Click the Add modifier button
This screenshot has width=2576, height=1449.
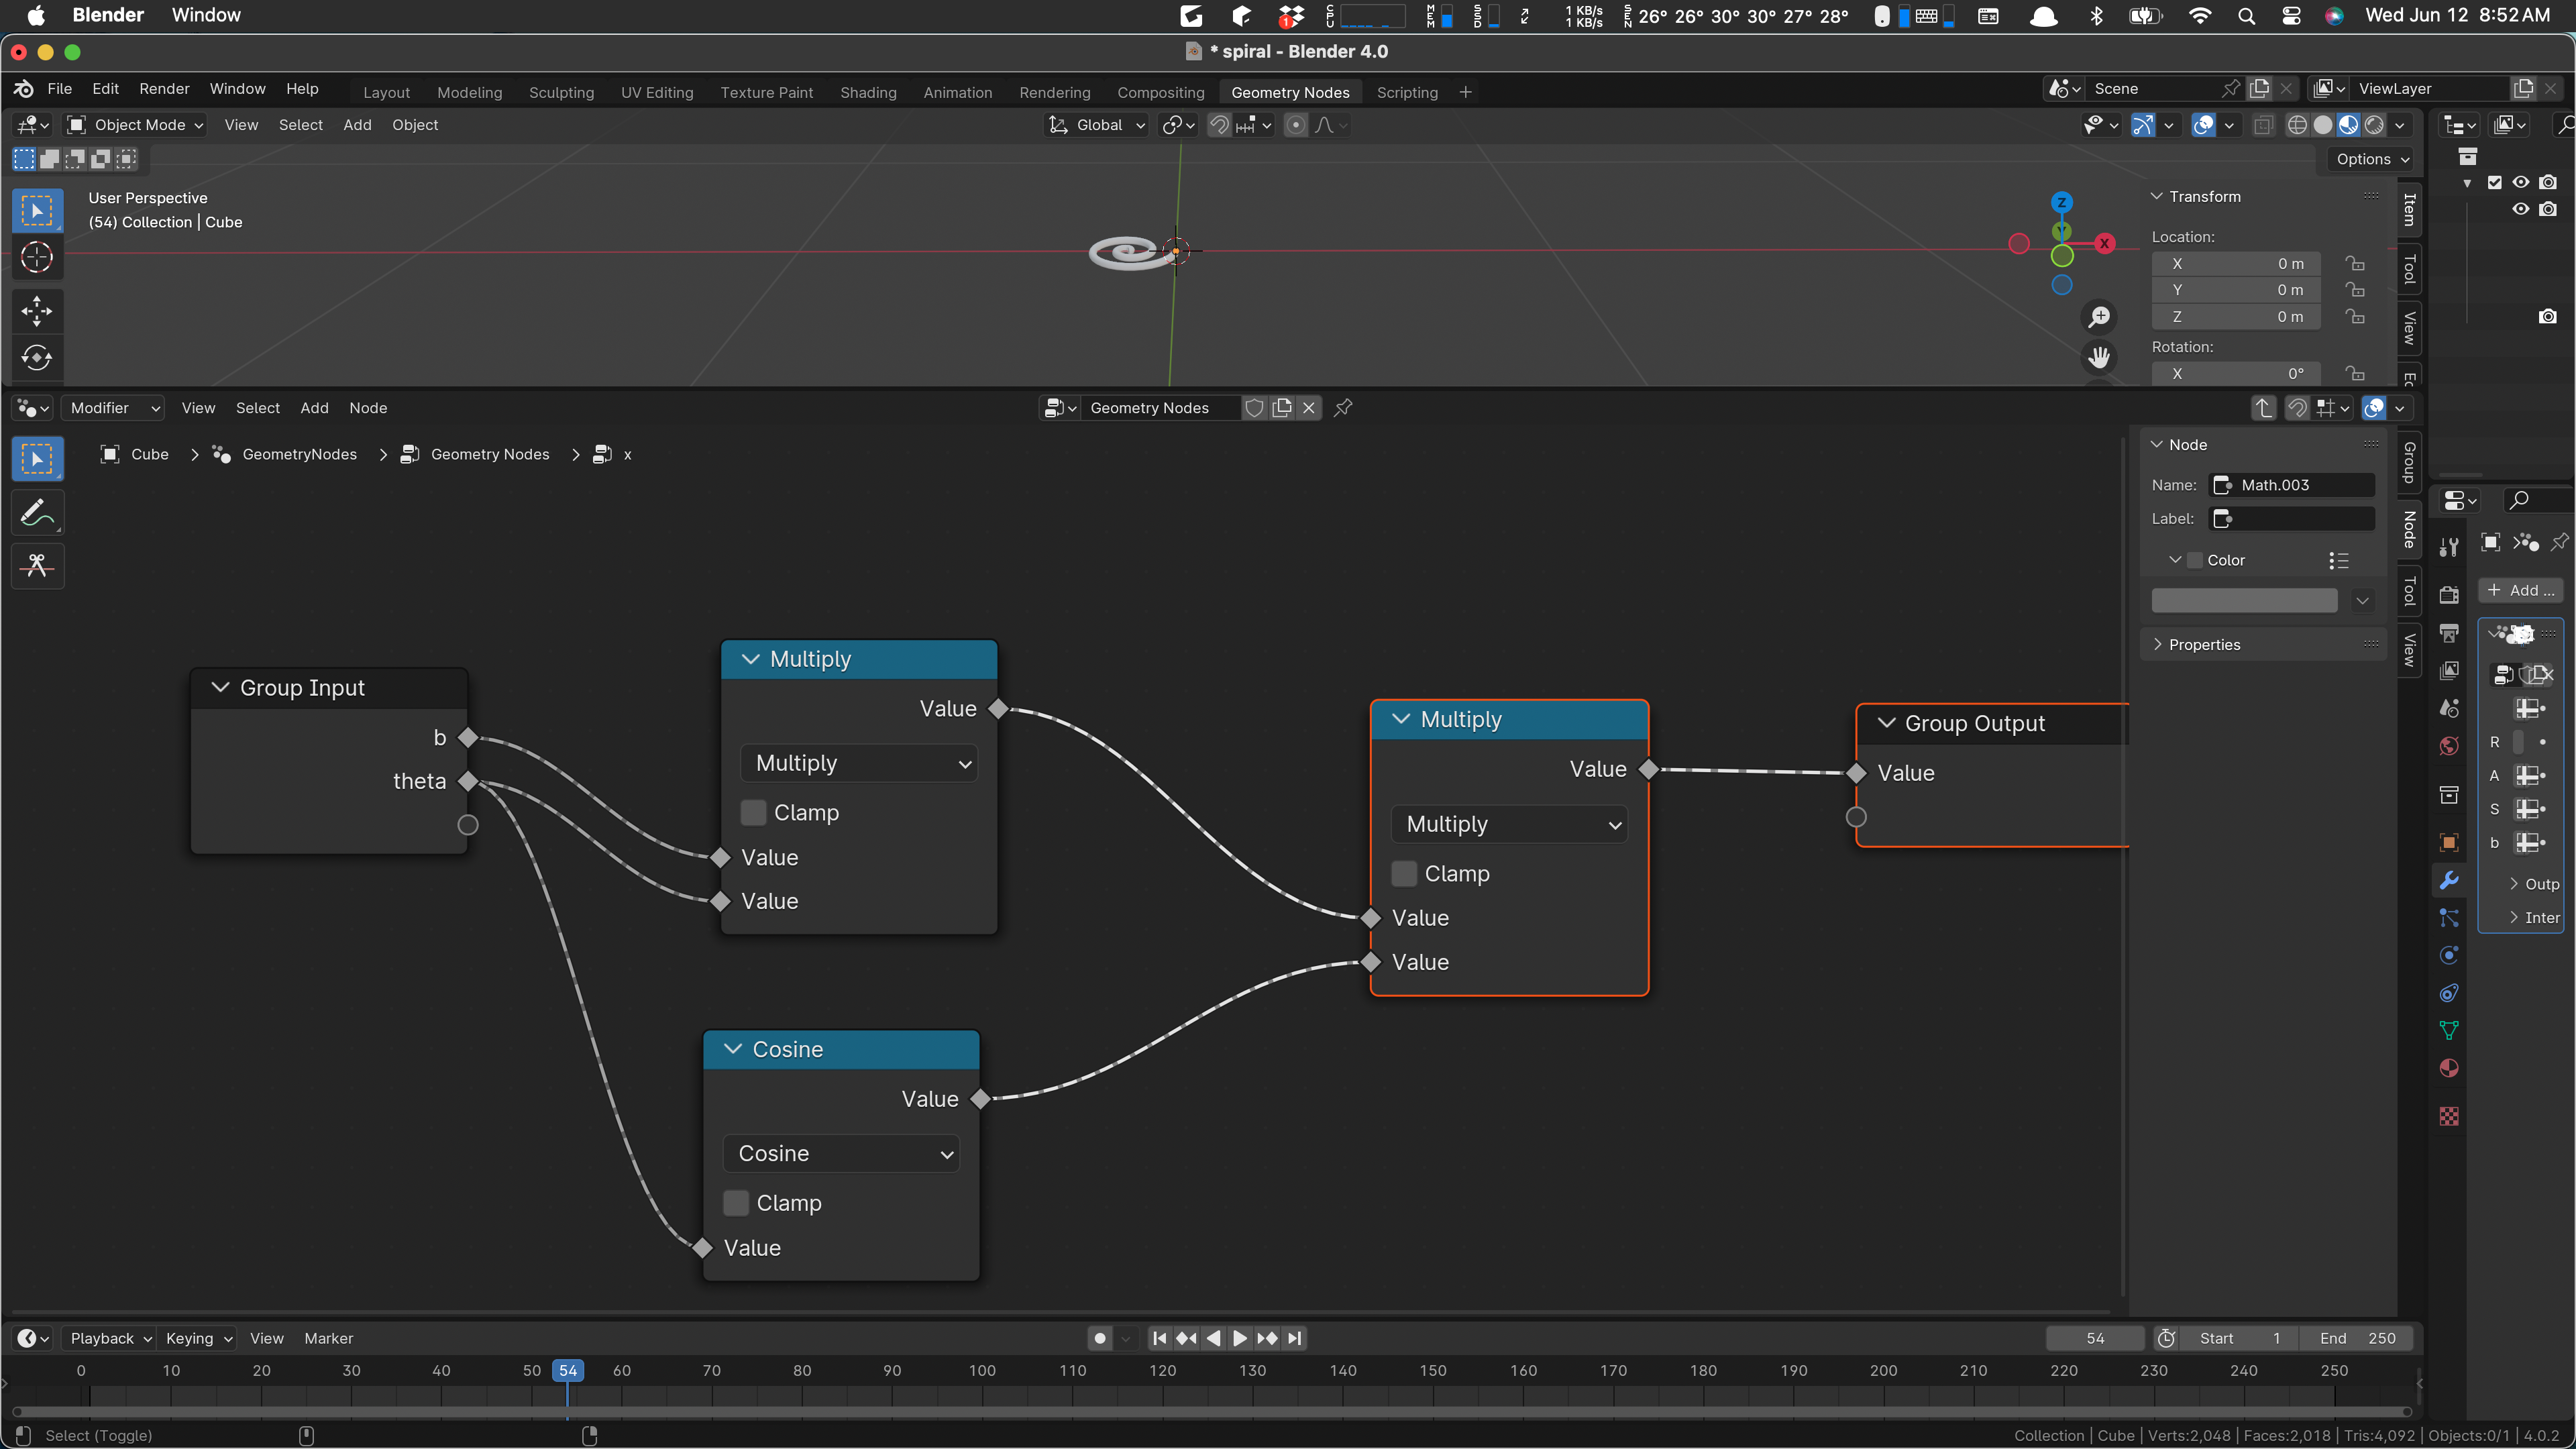pos(2521,590)
